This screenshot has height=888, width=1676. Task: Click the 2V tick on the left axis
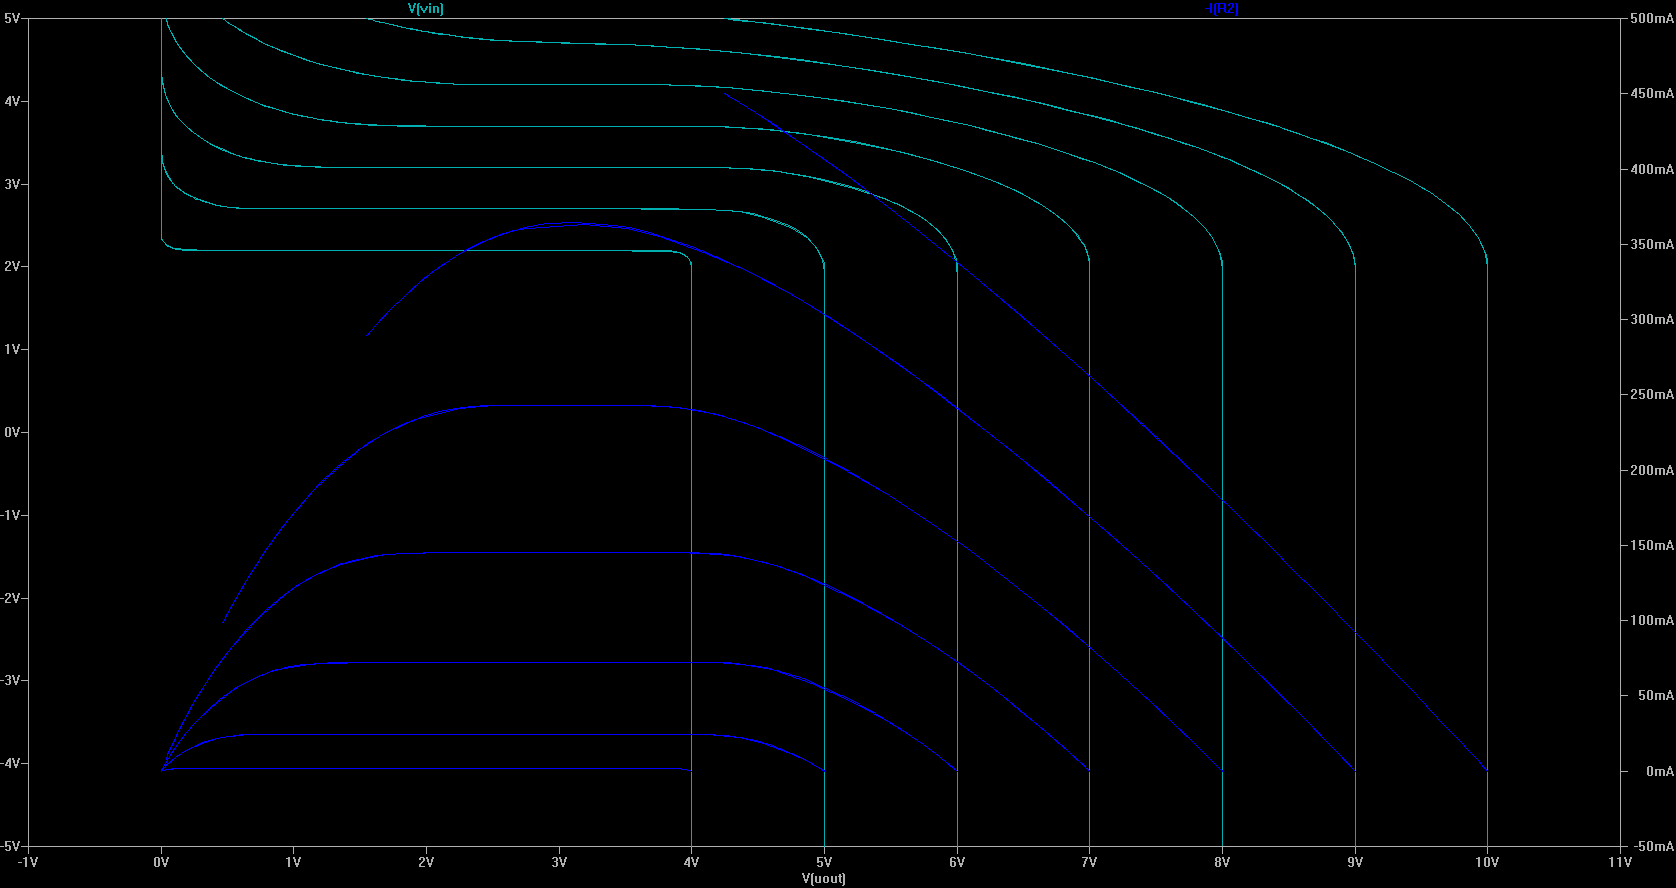click(x=12, y=267)
